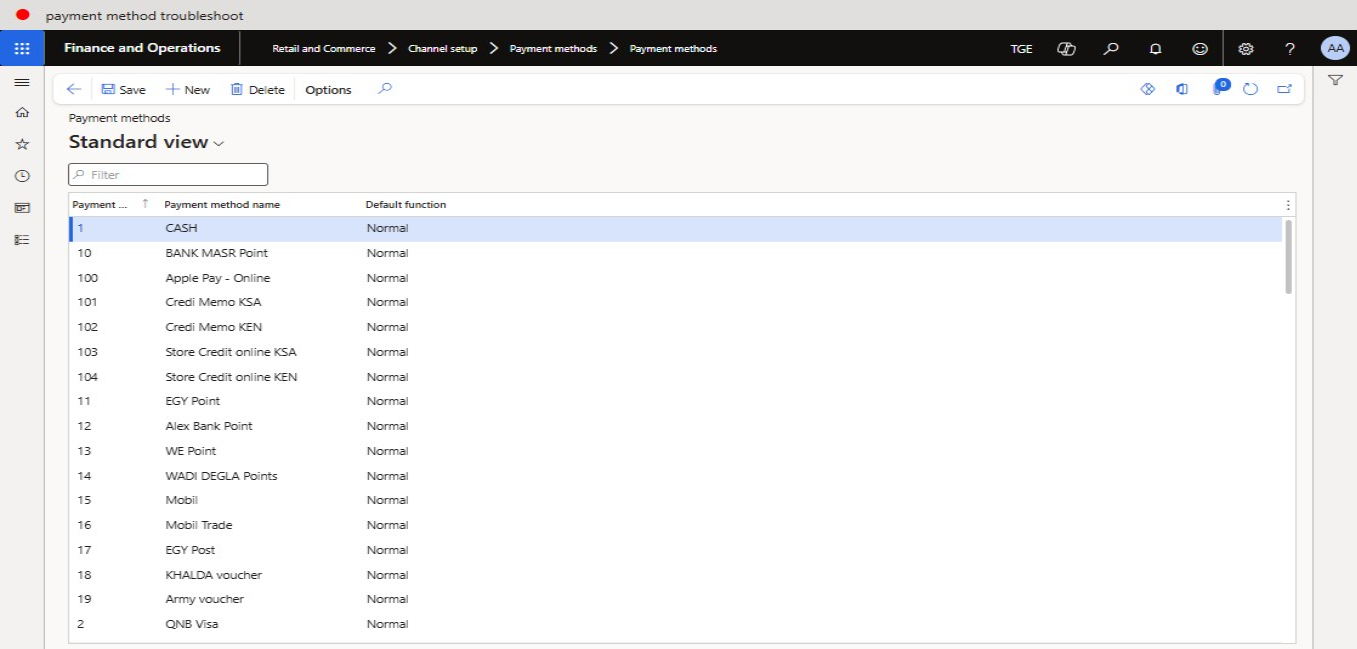The height and width of the screenshot is (649, 1357).
Task: Select KHALDA voucher row
Action: click(675, 575)
